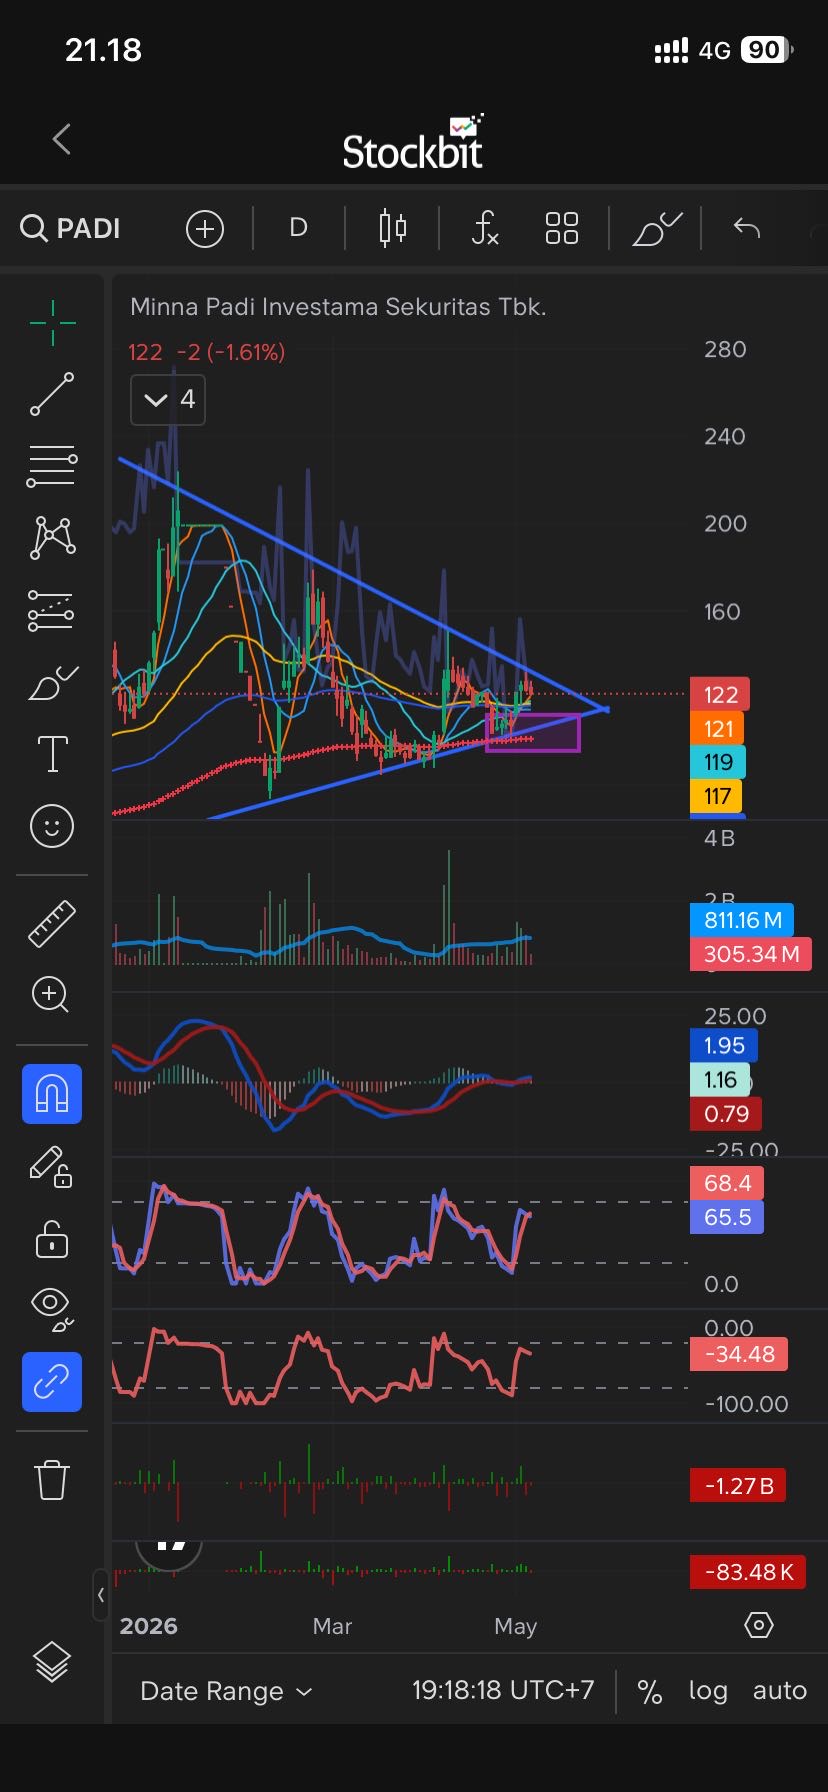828x1792 pixels.
Task: Toggle the drawing sync link icon
Action: (52, 1382)
